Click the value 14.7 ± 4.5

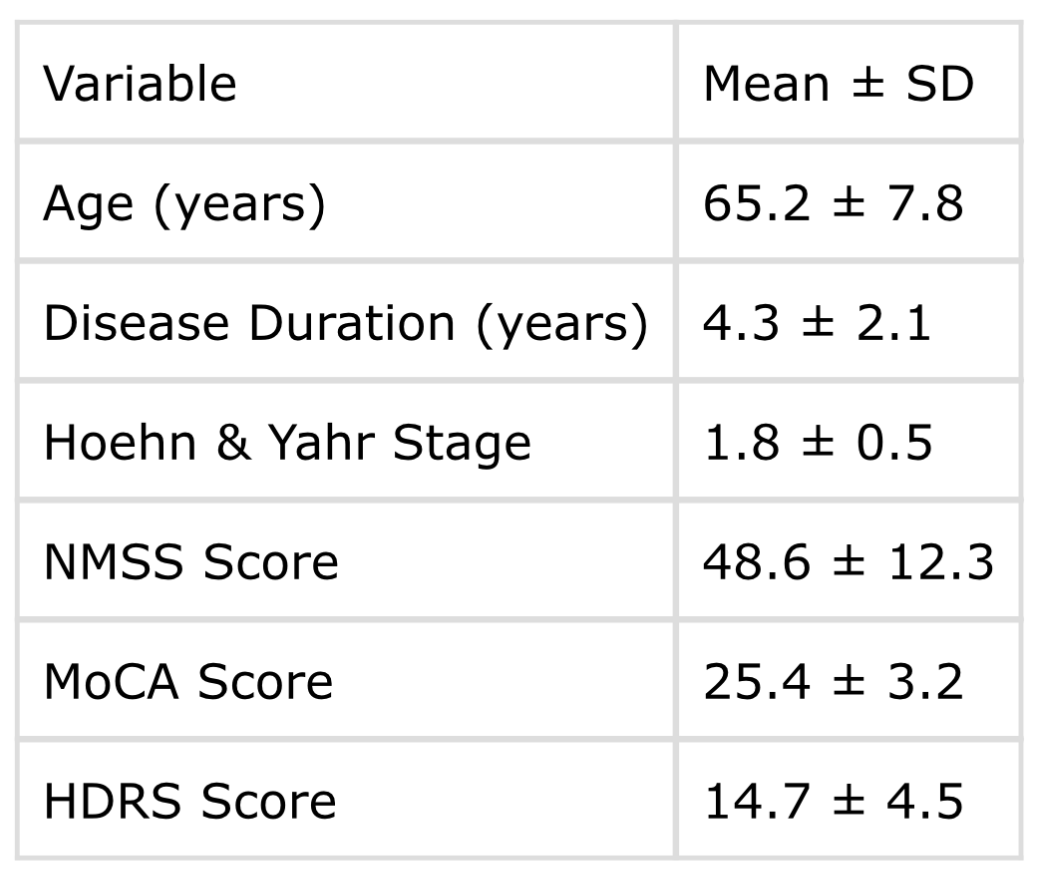(x=833, y=802)
